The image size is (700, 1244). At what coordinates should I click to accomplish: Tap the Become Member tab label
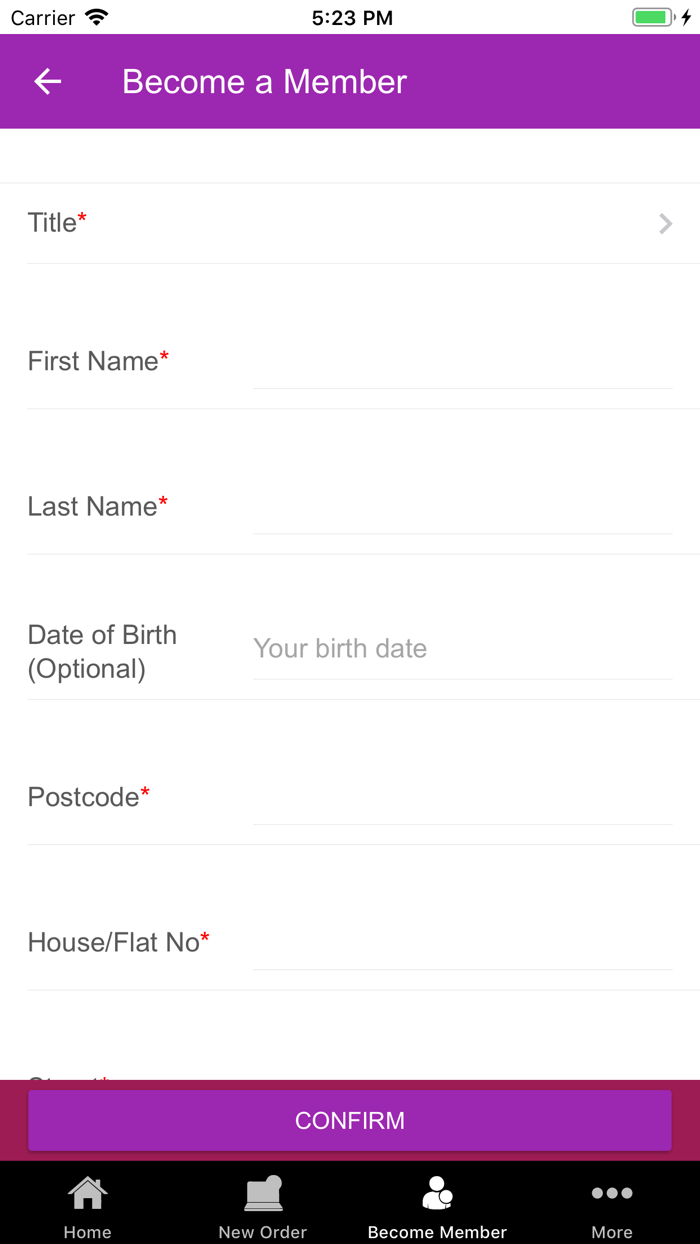click(x=437, y=1232)
